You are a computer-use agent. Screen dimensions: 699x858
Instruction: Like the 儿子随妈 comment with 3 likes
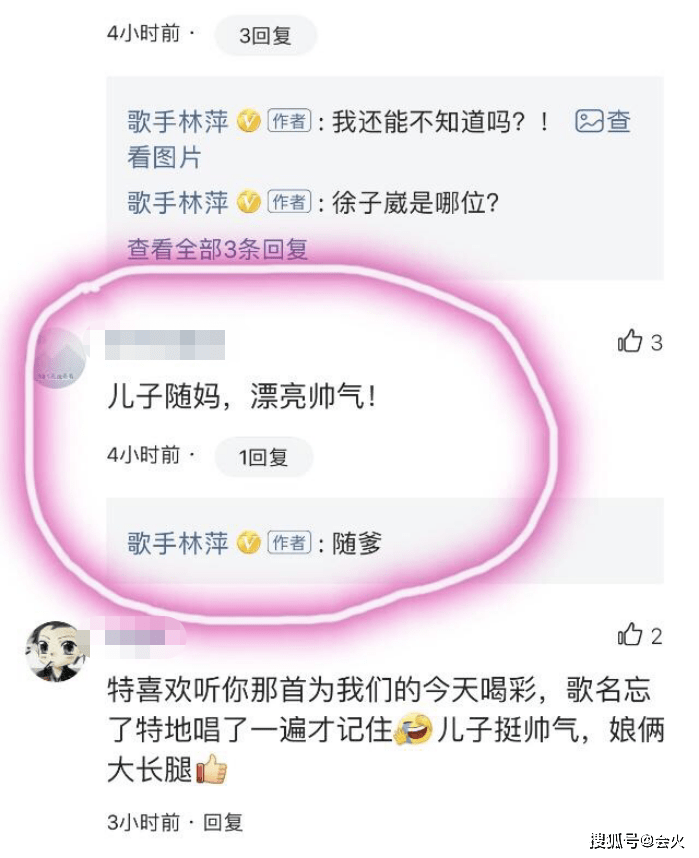coord(629,341)
